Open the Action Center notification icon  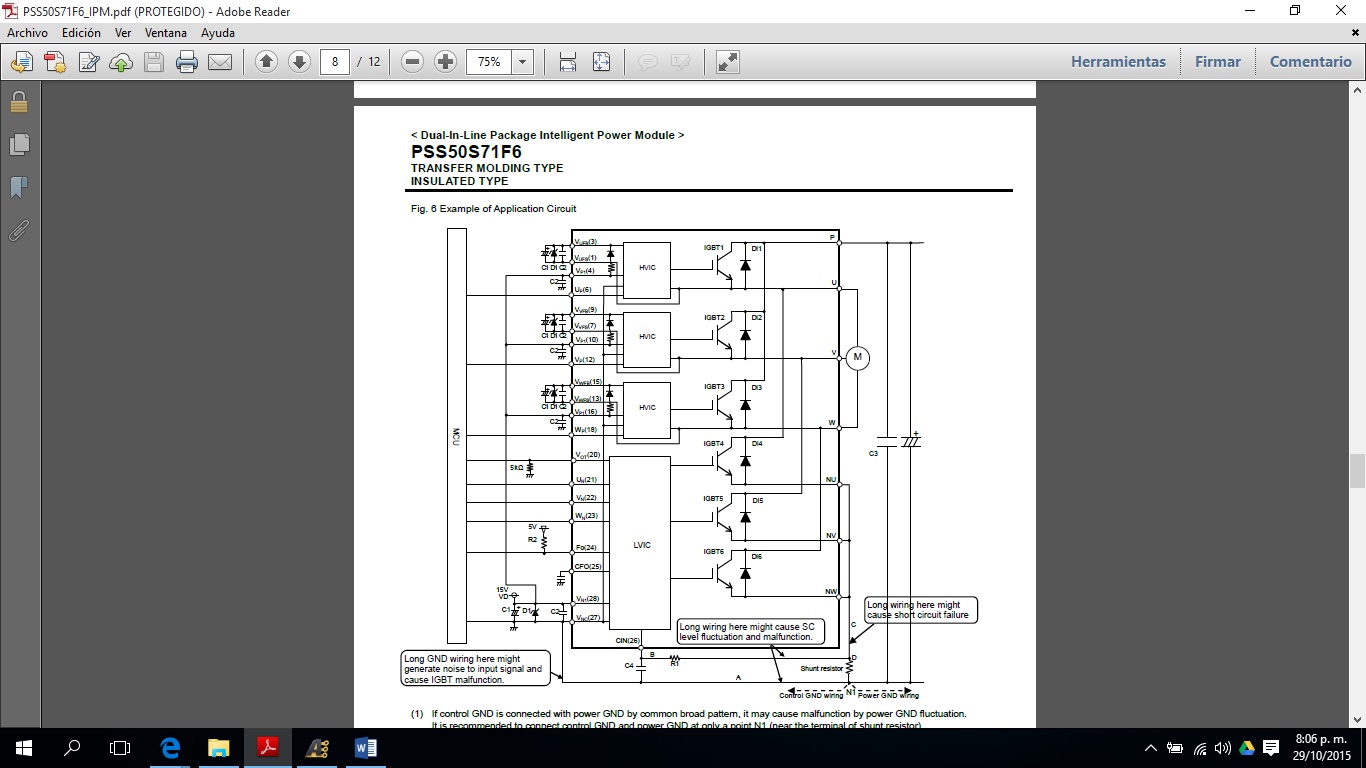[1271, 748]
